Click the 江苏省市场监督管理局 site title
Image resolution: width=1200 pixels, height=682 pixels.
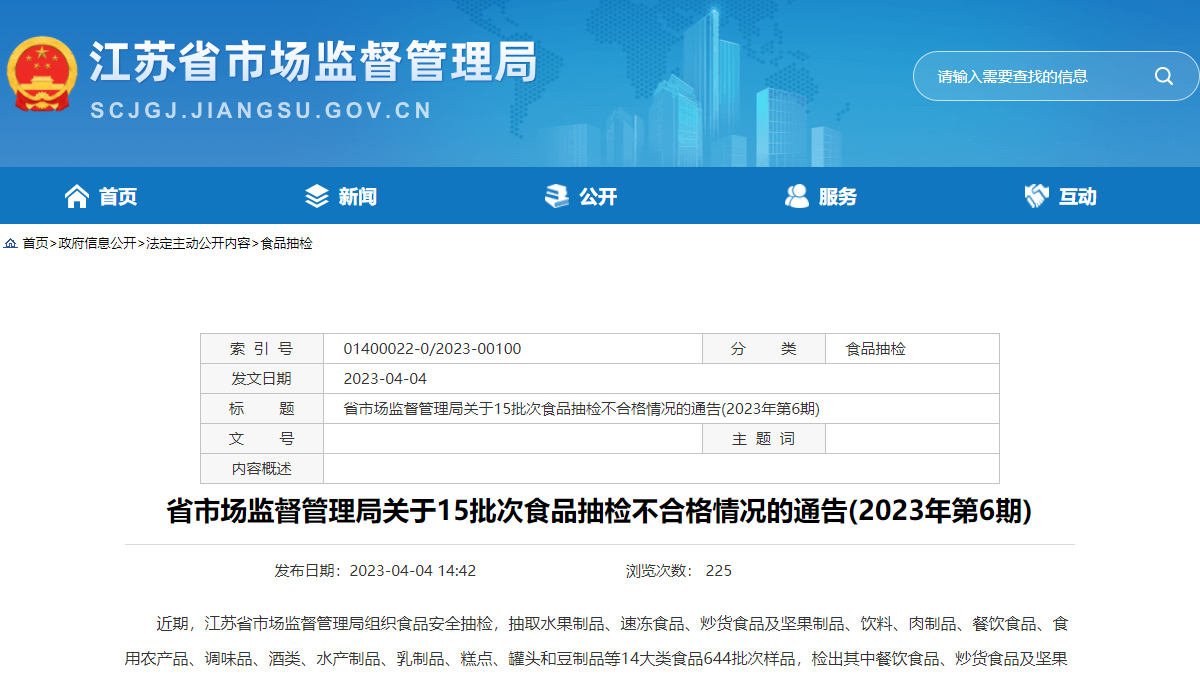point(314,62)
